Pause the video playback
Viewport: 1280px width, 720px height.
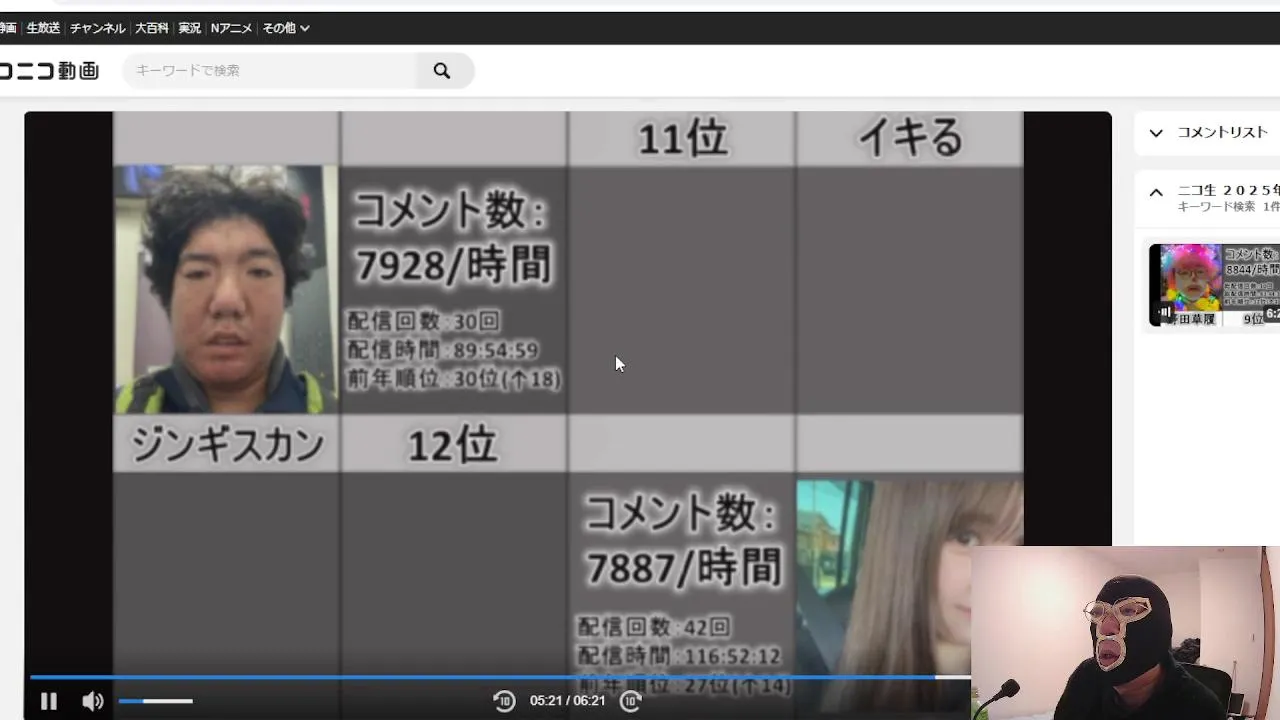(x=48, y=701)
